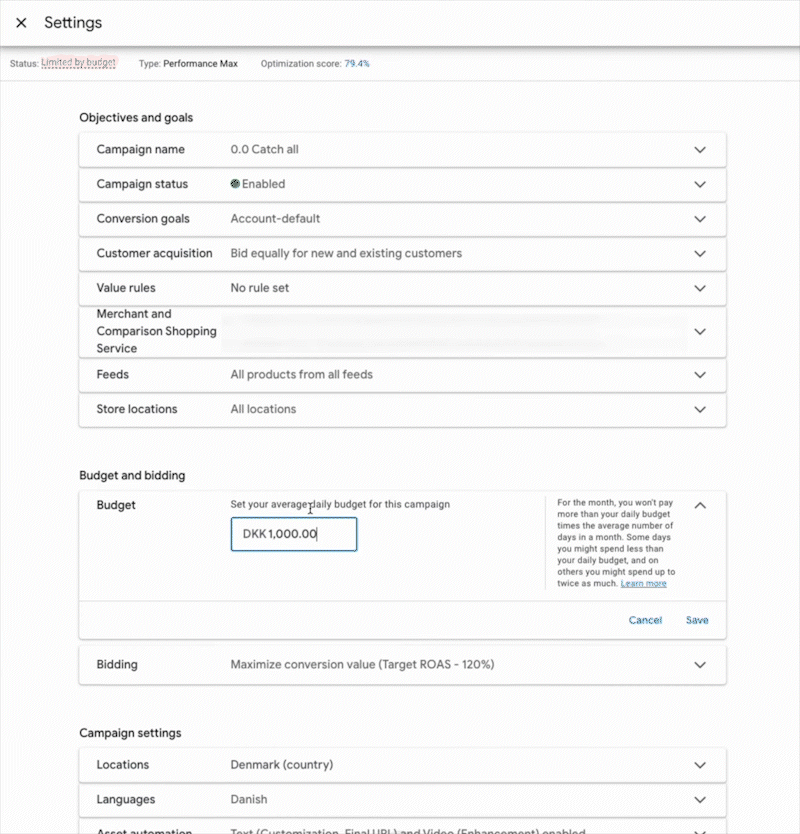
Task: Open the Conversion goals setting
Action: pyautogui.click(x=699, y=219)
